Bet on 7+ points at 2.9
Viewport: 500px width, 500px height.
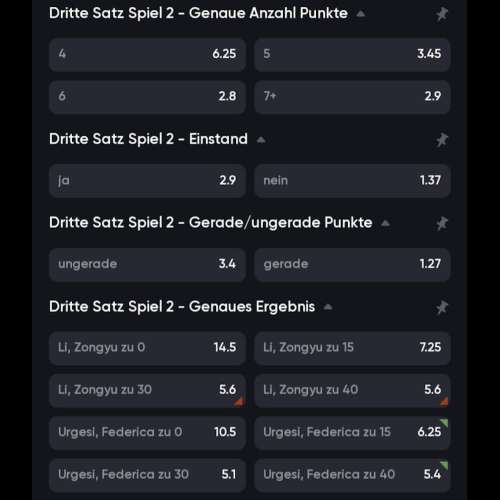click(353, 97)
